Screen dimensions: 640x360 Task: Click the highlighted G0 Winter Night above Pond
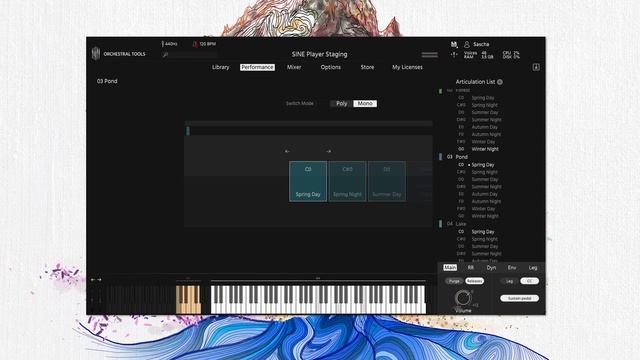pos(485,149)
